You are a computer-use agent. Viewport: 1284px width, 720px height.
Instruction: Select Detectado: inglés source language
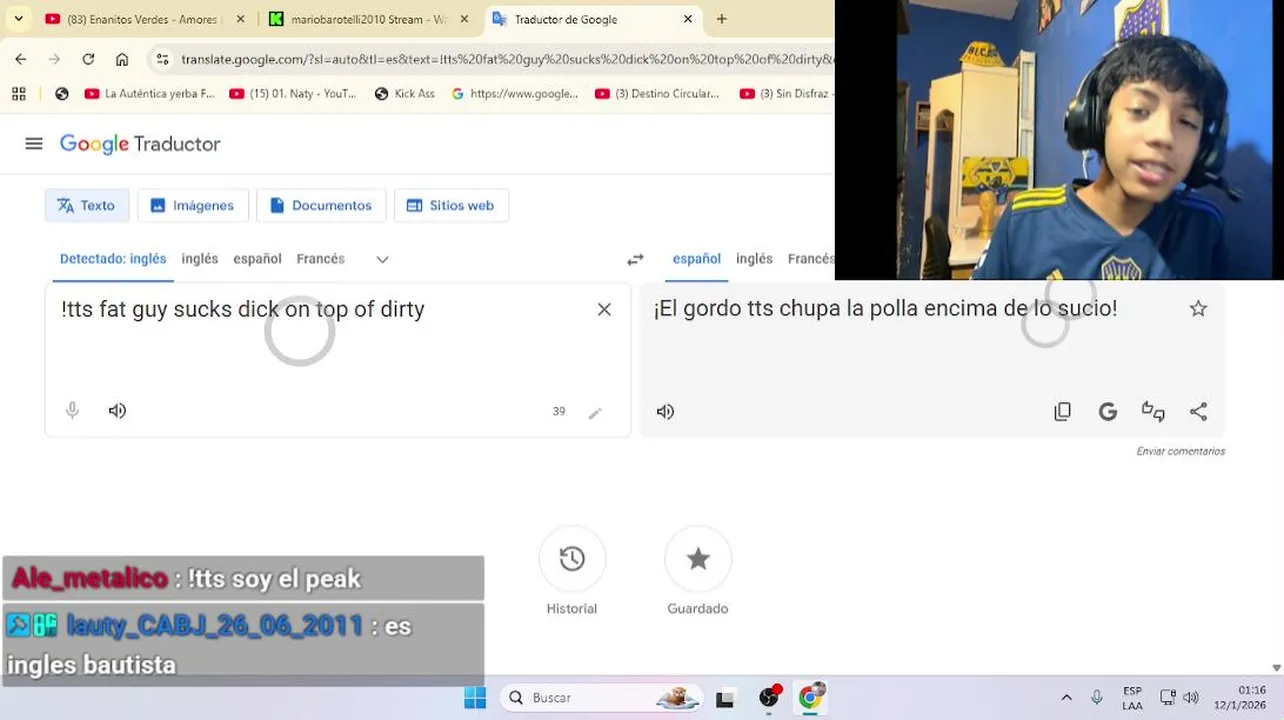(x=113, y=259)
